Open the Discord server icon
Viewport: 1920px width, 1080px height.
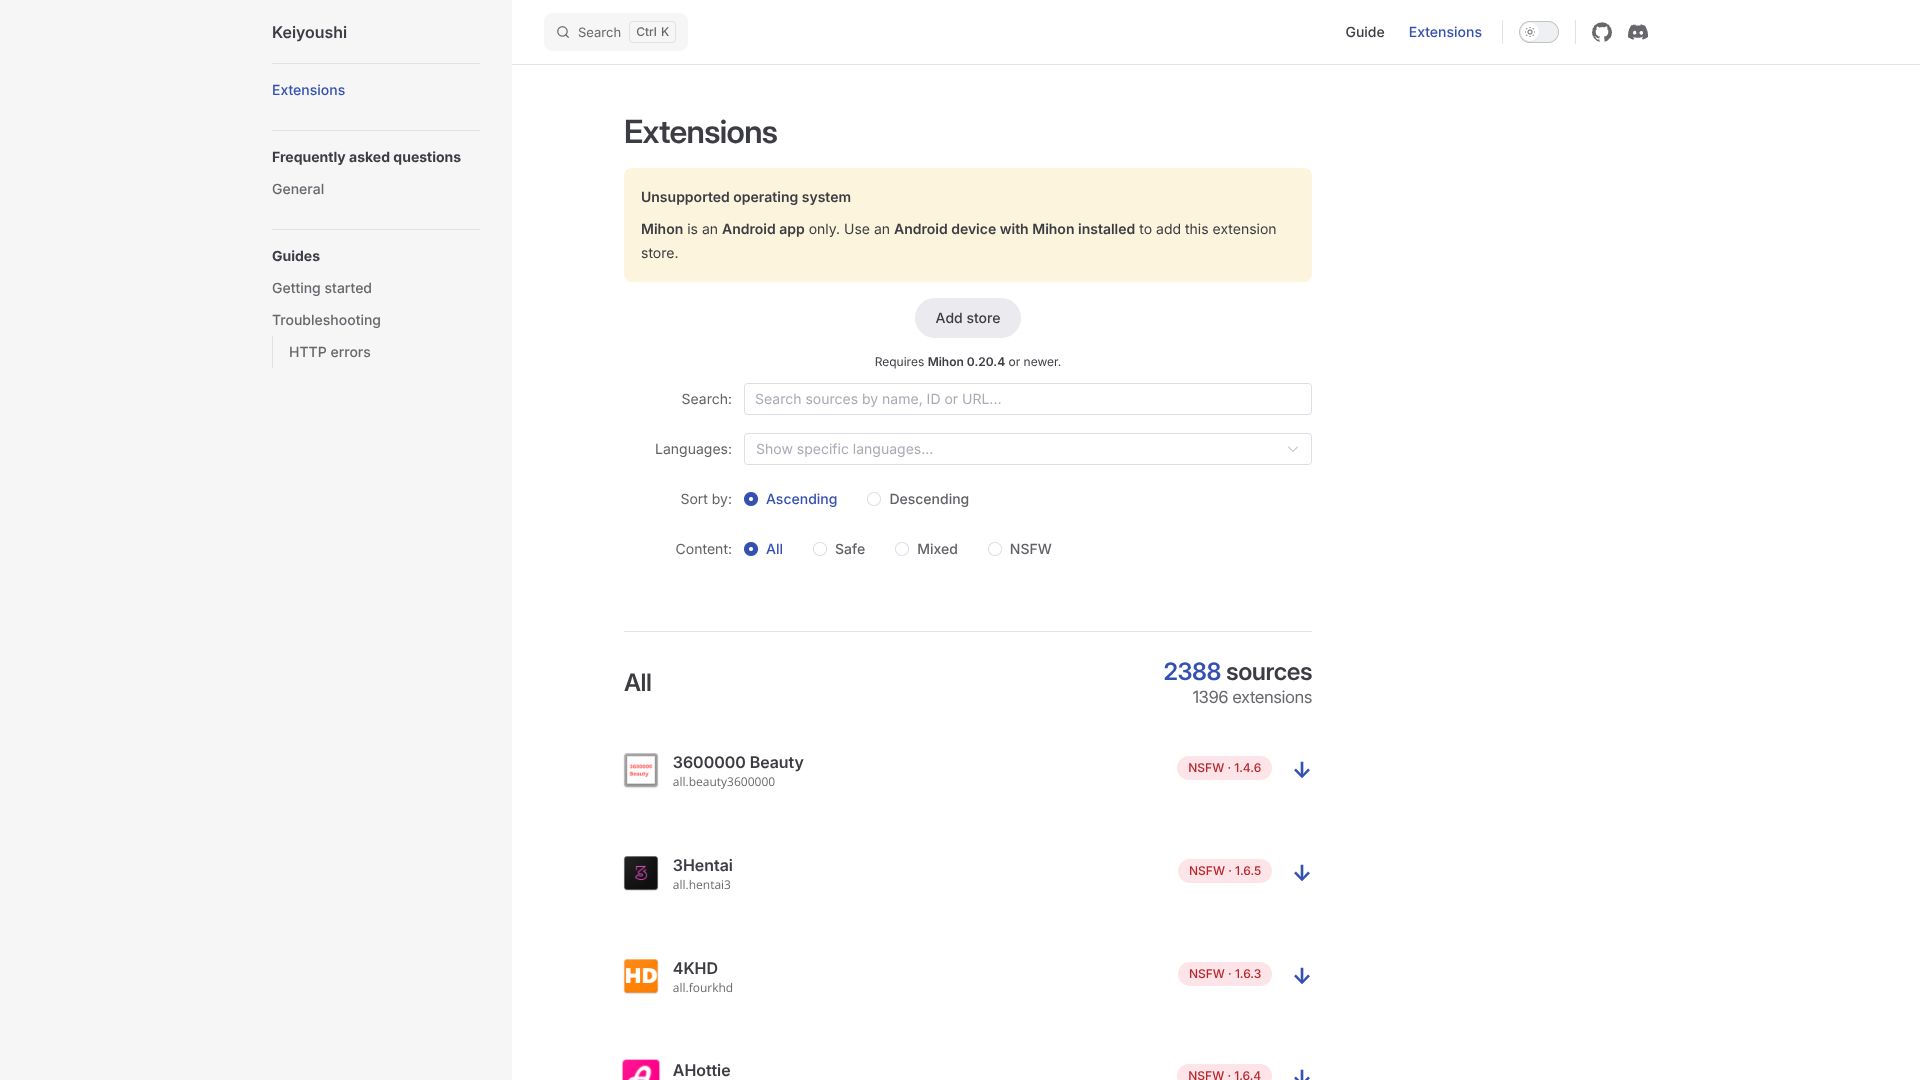coord(1638,32)
